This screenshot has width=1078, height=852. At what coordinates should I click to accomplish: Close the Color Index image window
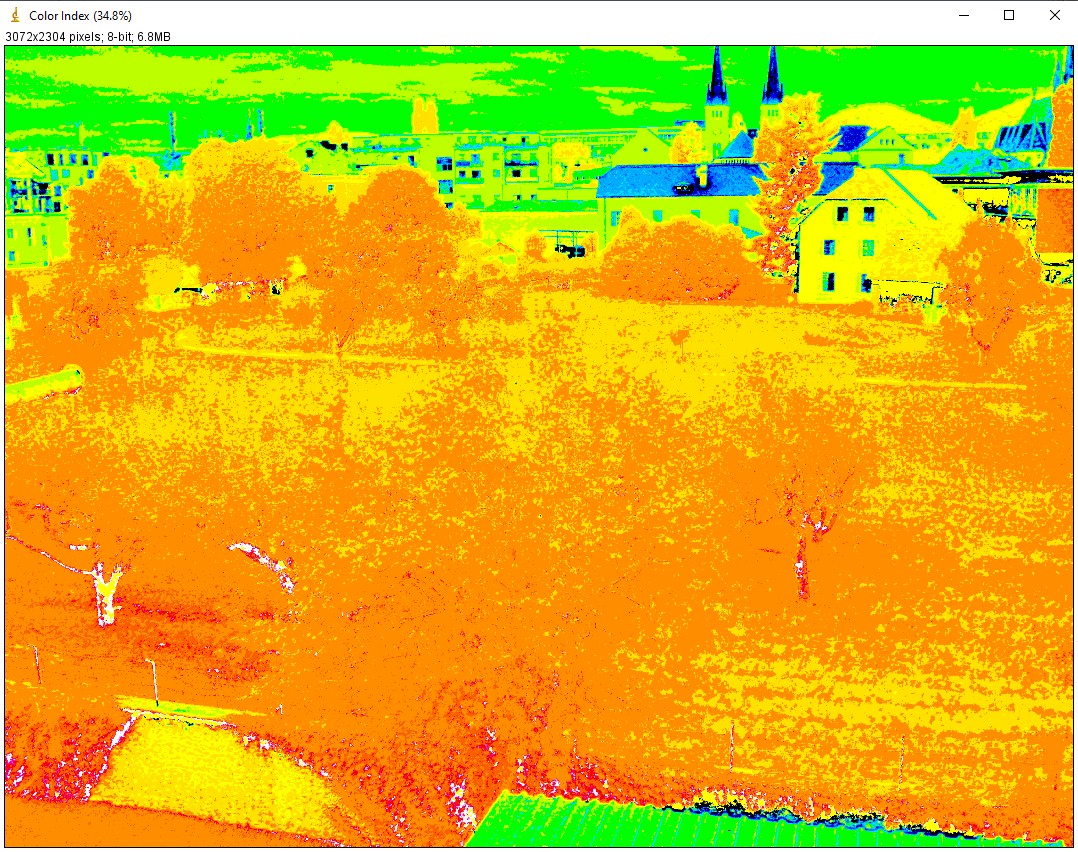[1055, 15]
